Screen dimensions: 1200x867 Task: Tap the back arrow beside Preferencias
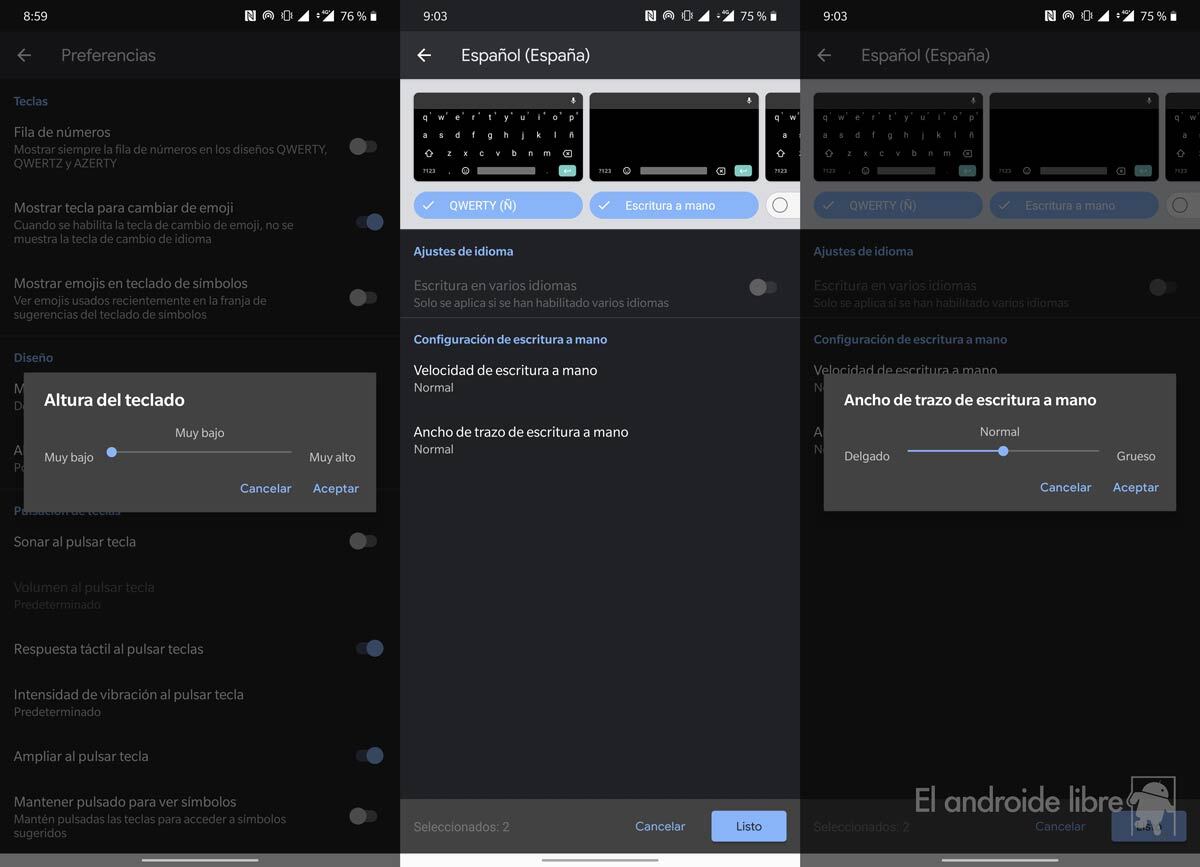[24, 55]
